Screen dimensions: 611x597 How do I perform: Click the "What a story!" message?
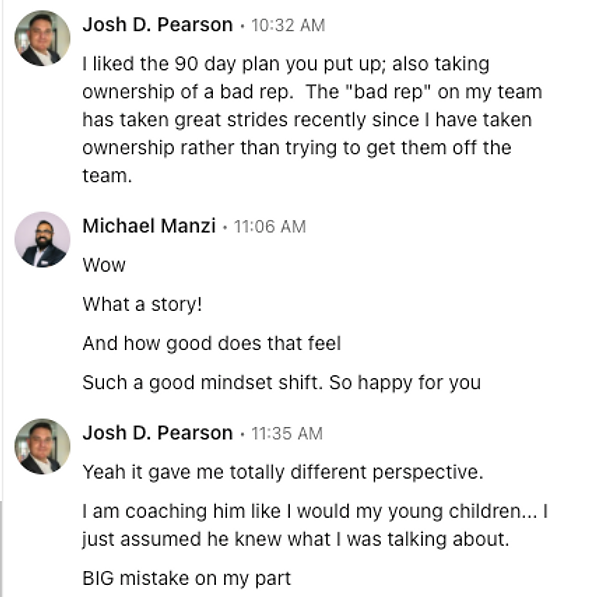(142, 304)
